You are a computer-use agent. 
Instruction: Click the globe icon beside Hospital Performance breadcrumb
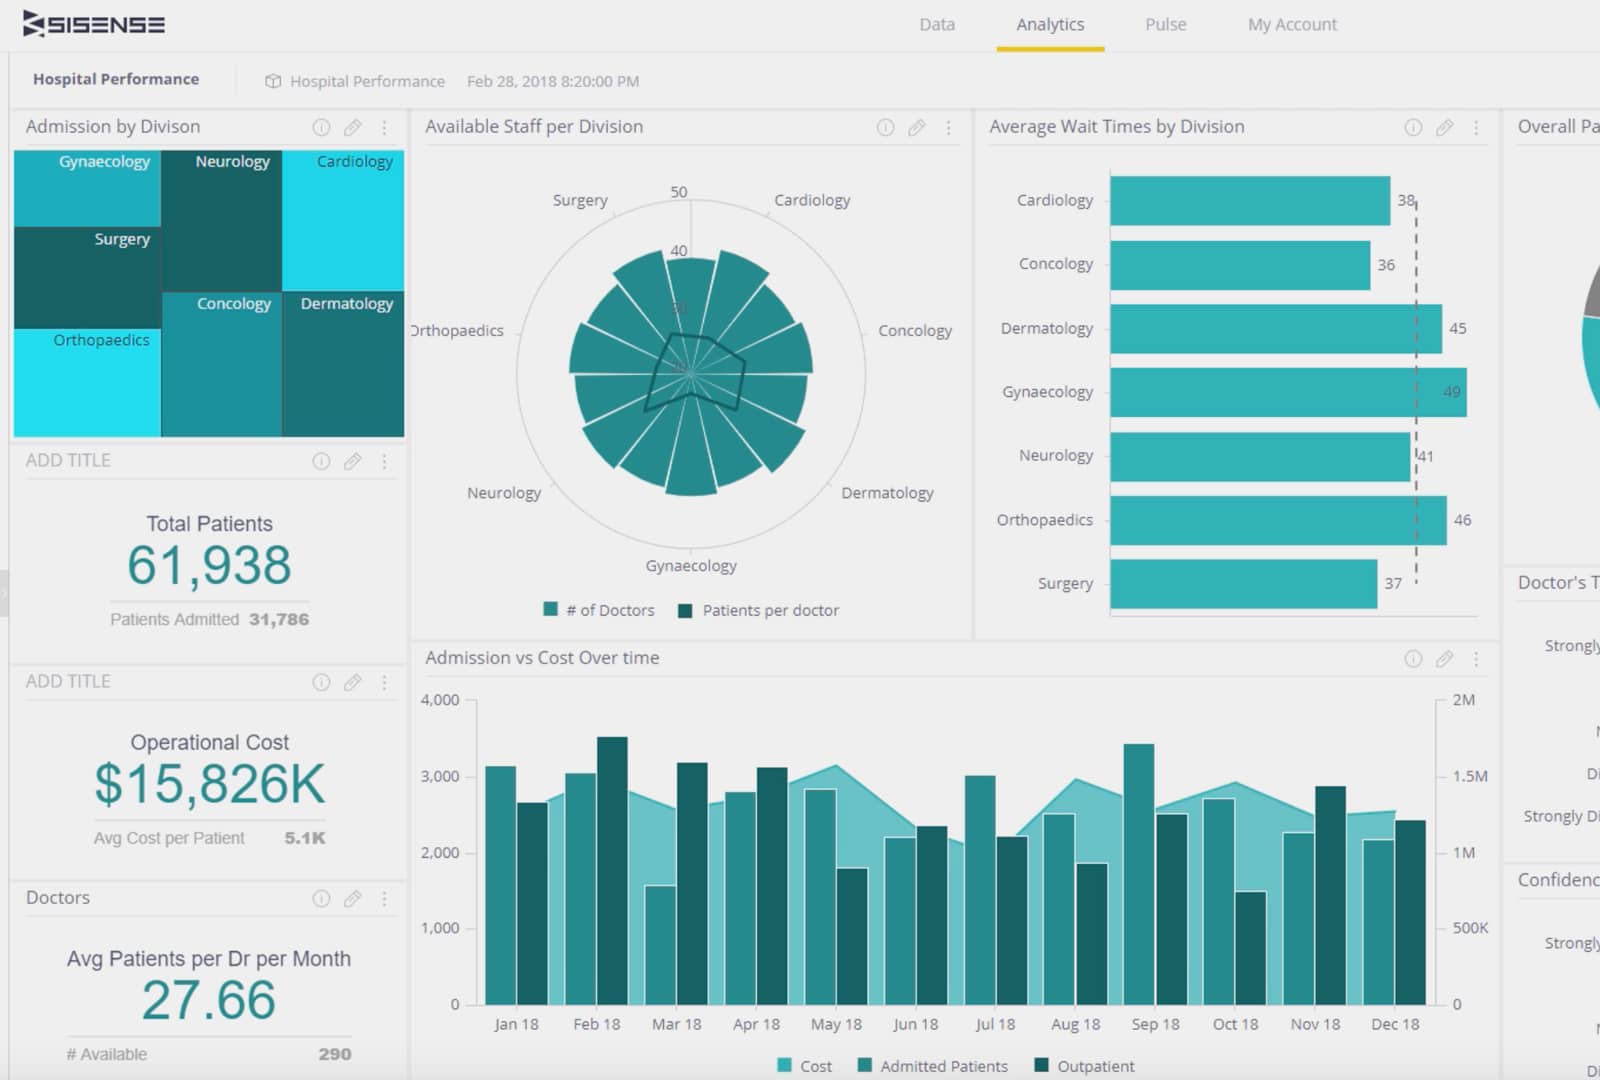[273, 81]
